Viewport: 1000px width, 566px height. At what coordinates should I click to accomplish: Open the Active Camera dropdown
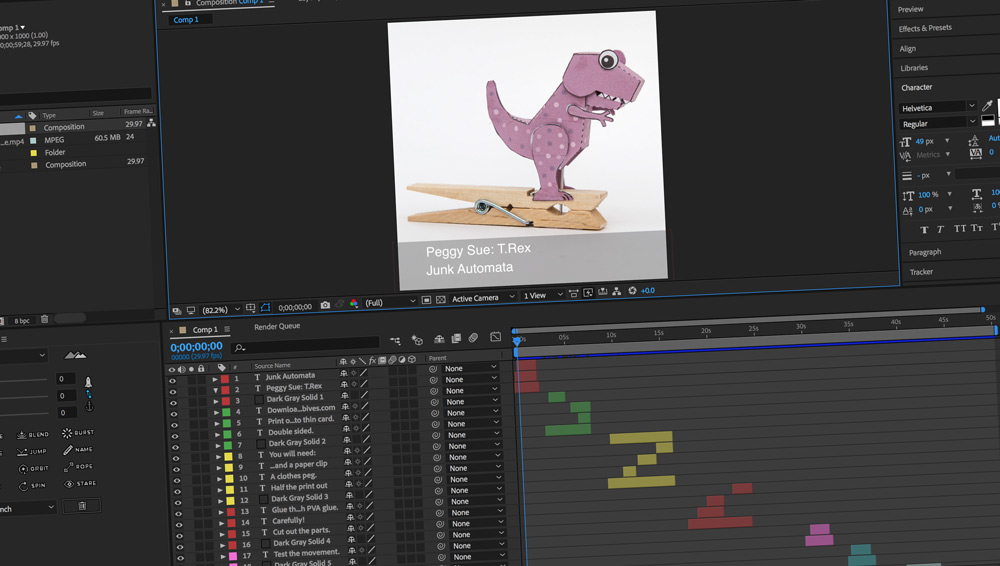pyautogui.click(x=483, y=297)
